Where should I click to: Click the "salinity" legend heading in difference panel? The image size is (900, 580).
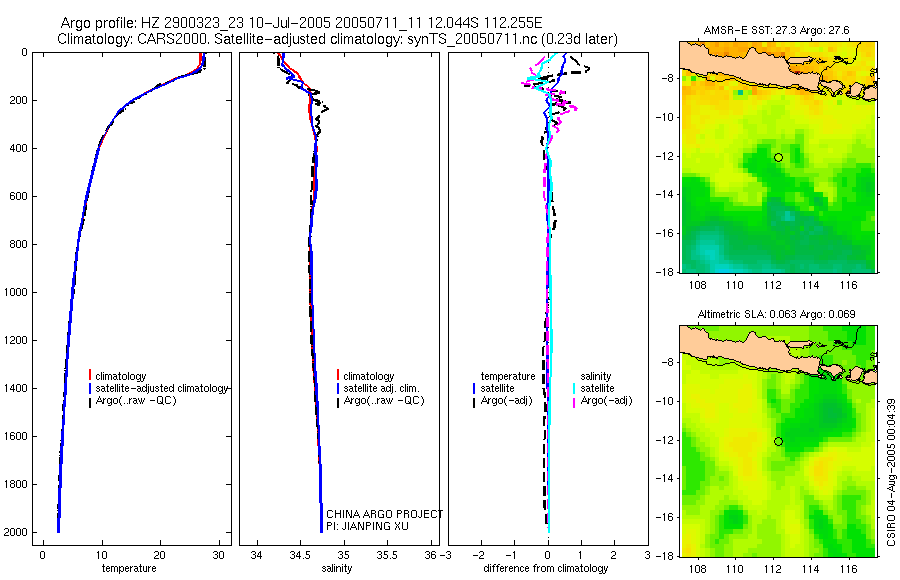596,377
